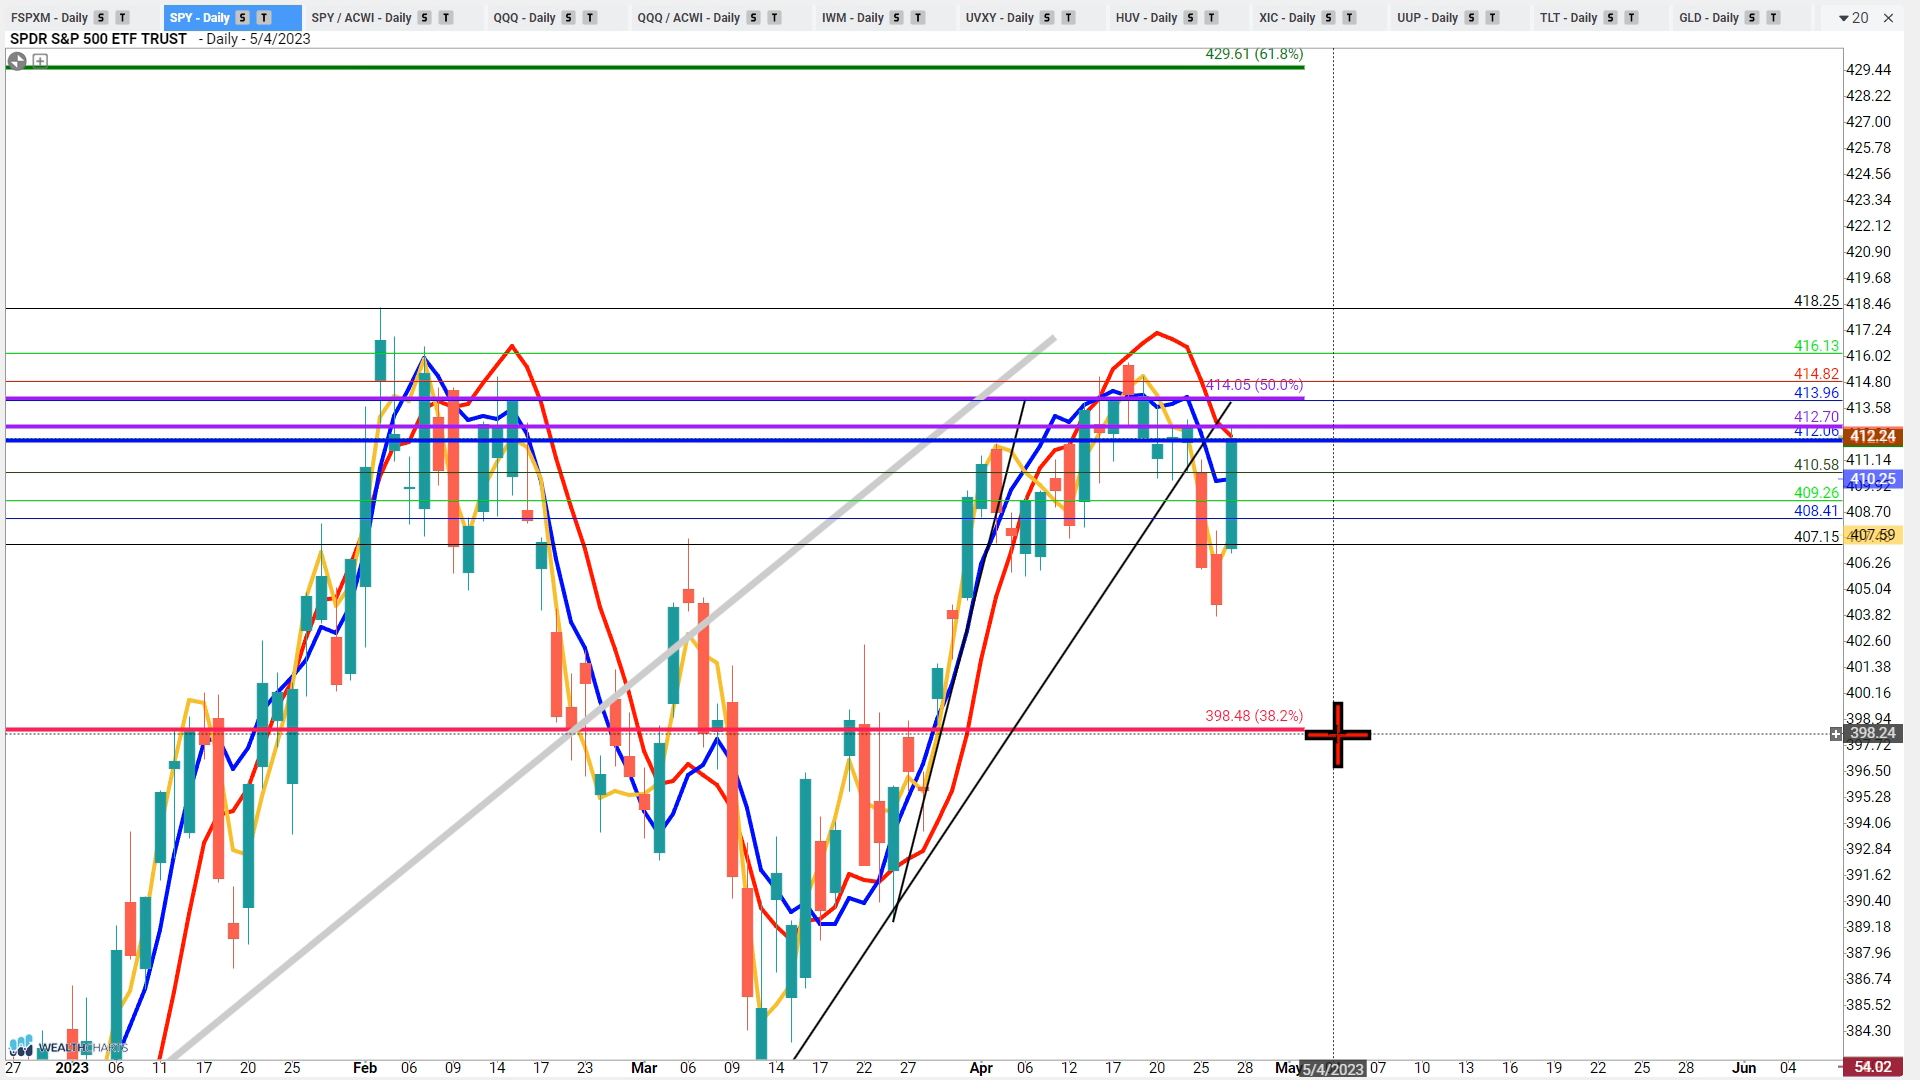Image resolution: width=1920 pixels, height=1080 pixels.
Task: Click the plus square icon below chart title
Action: pos(40,61)
